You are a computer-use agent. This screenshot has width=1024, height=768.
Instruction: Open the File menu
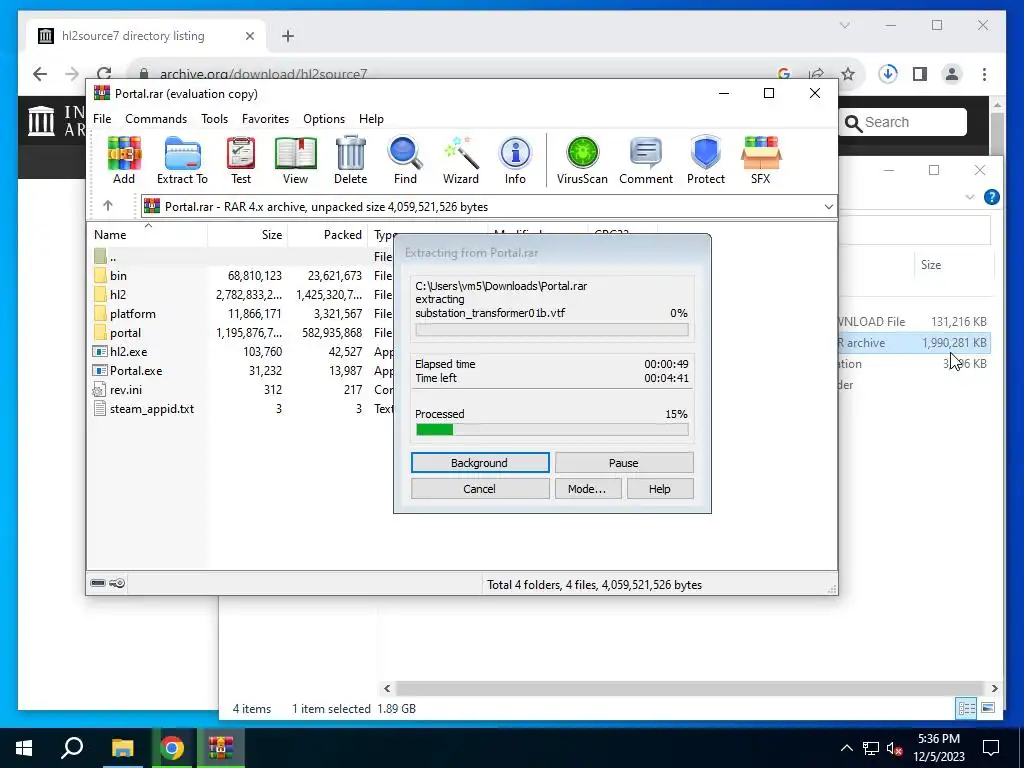(x=102, y=119)
